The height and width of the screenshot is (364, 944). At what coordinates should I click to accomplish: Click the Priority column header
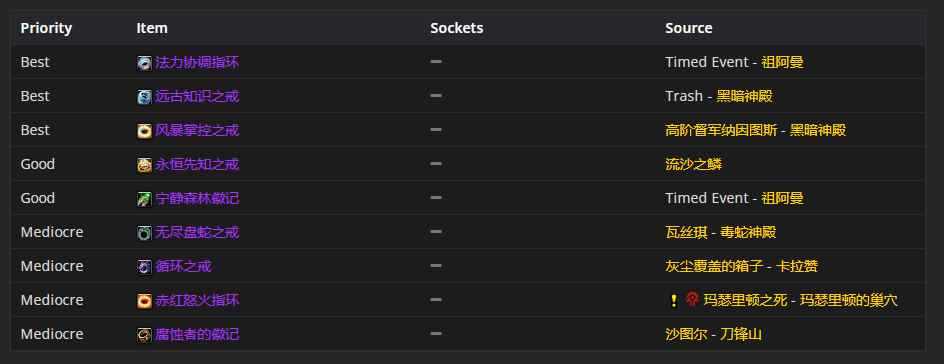pyautogui.click(x=46, y=28)
